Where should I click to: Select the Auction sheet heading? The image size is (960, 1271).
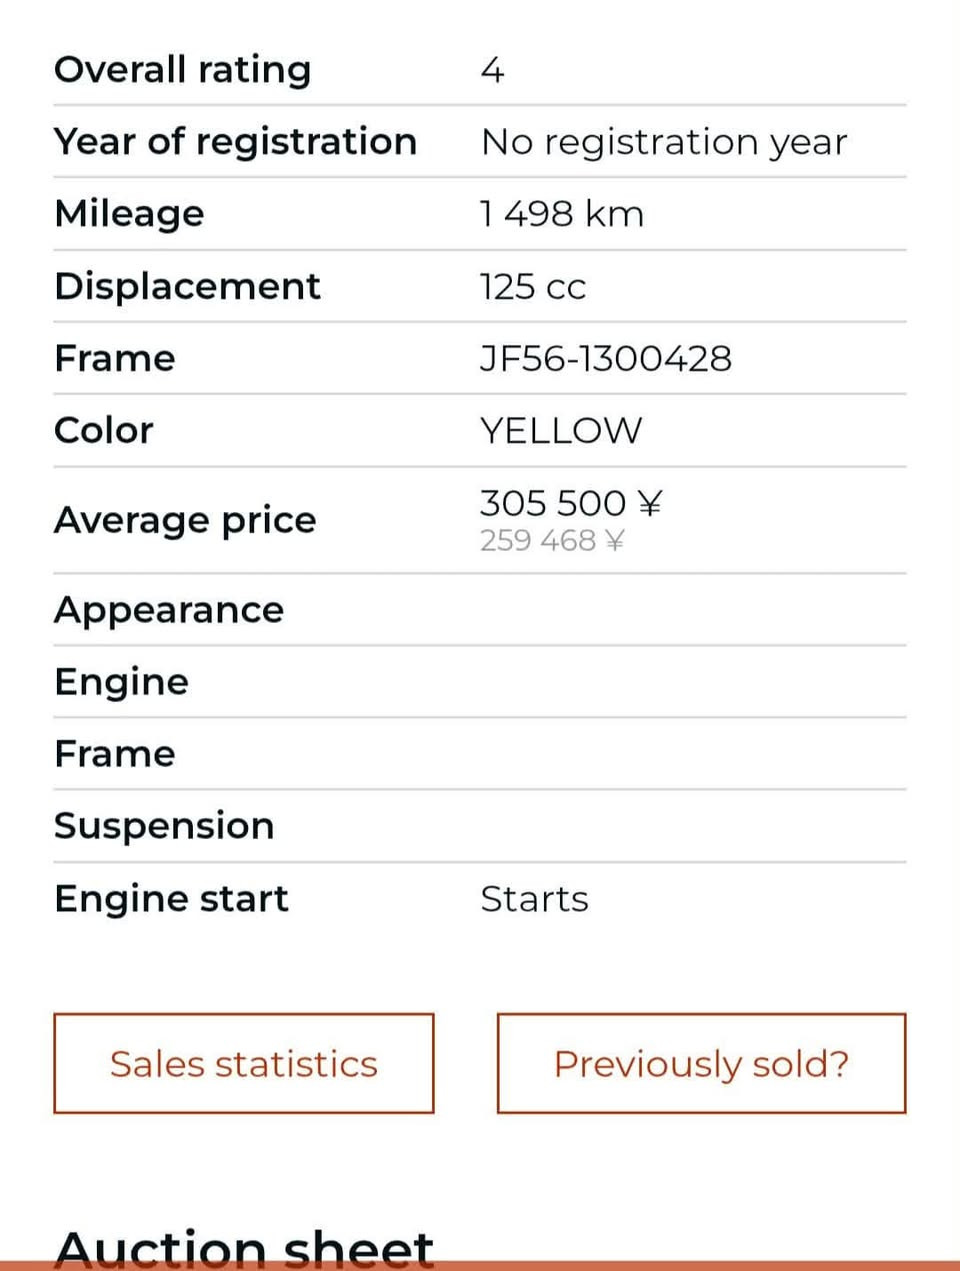pyautogui.click(x=244, y=1248)
